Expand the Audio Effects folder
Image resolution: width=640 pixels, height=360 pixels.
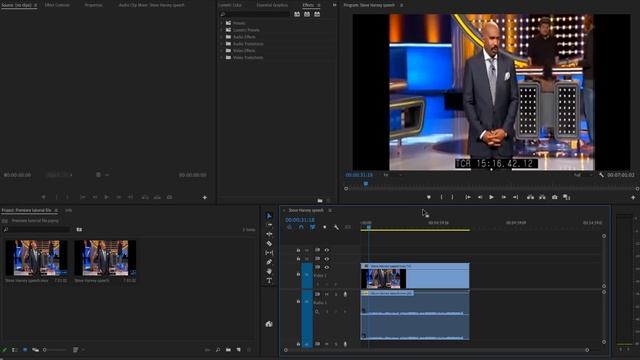[x=222, y=37]
